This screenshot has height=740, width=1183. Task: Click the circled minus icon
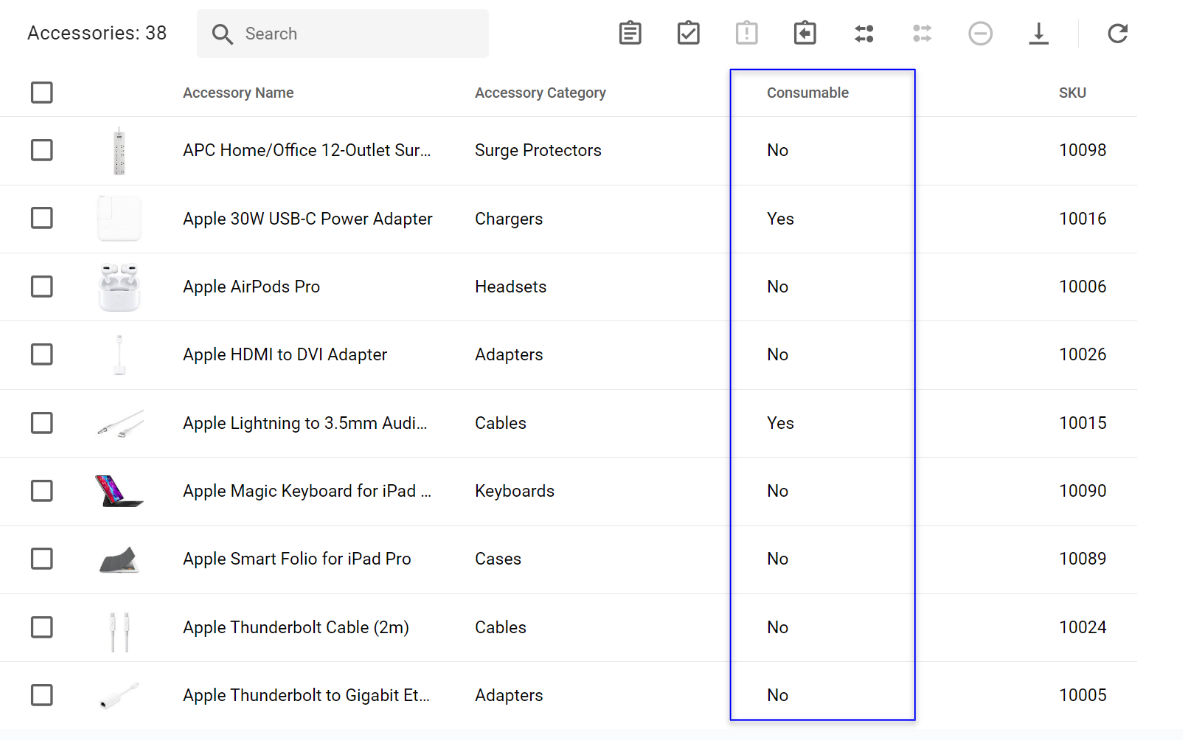[x=980, y=33]
